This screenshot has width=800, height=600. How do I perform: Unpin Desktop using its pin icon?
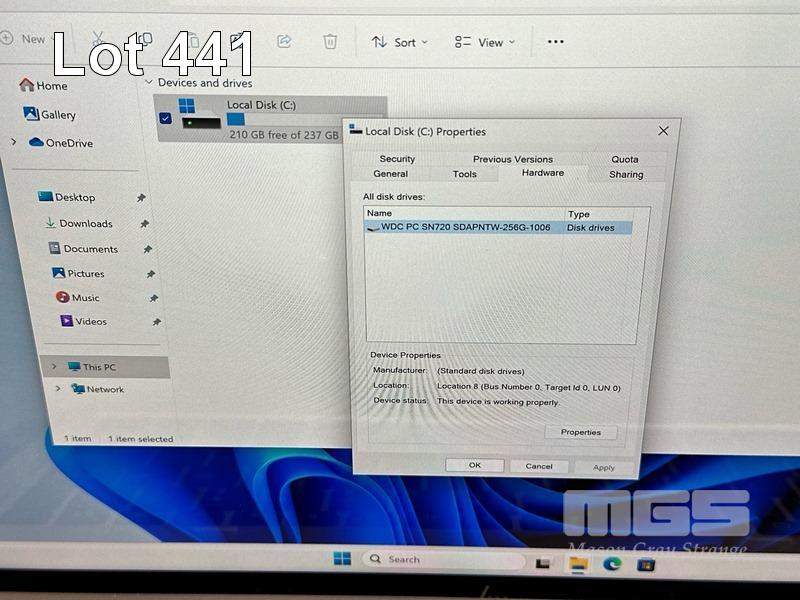pos(141,198)
